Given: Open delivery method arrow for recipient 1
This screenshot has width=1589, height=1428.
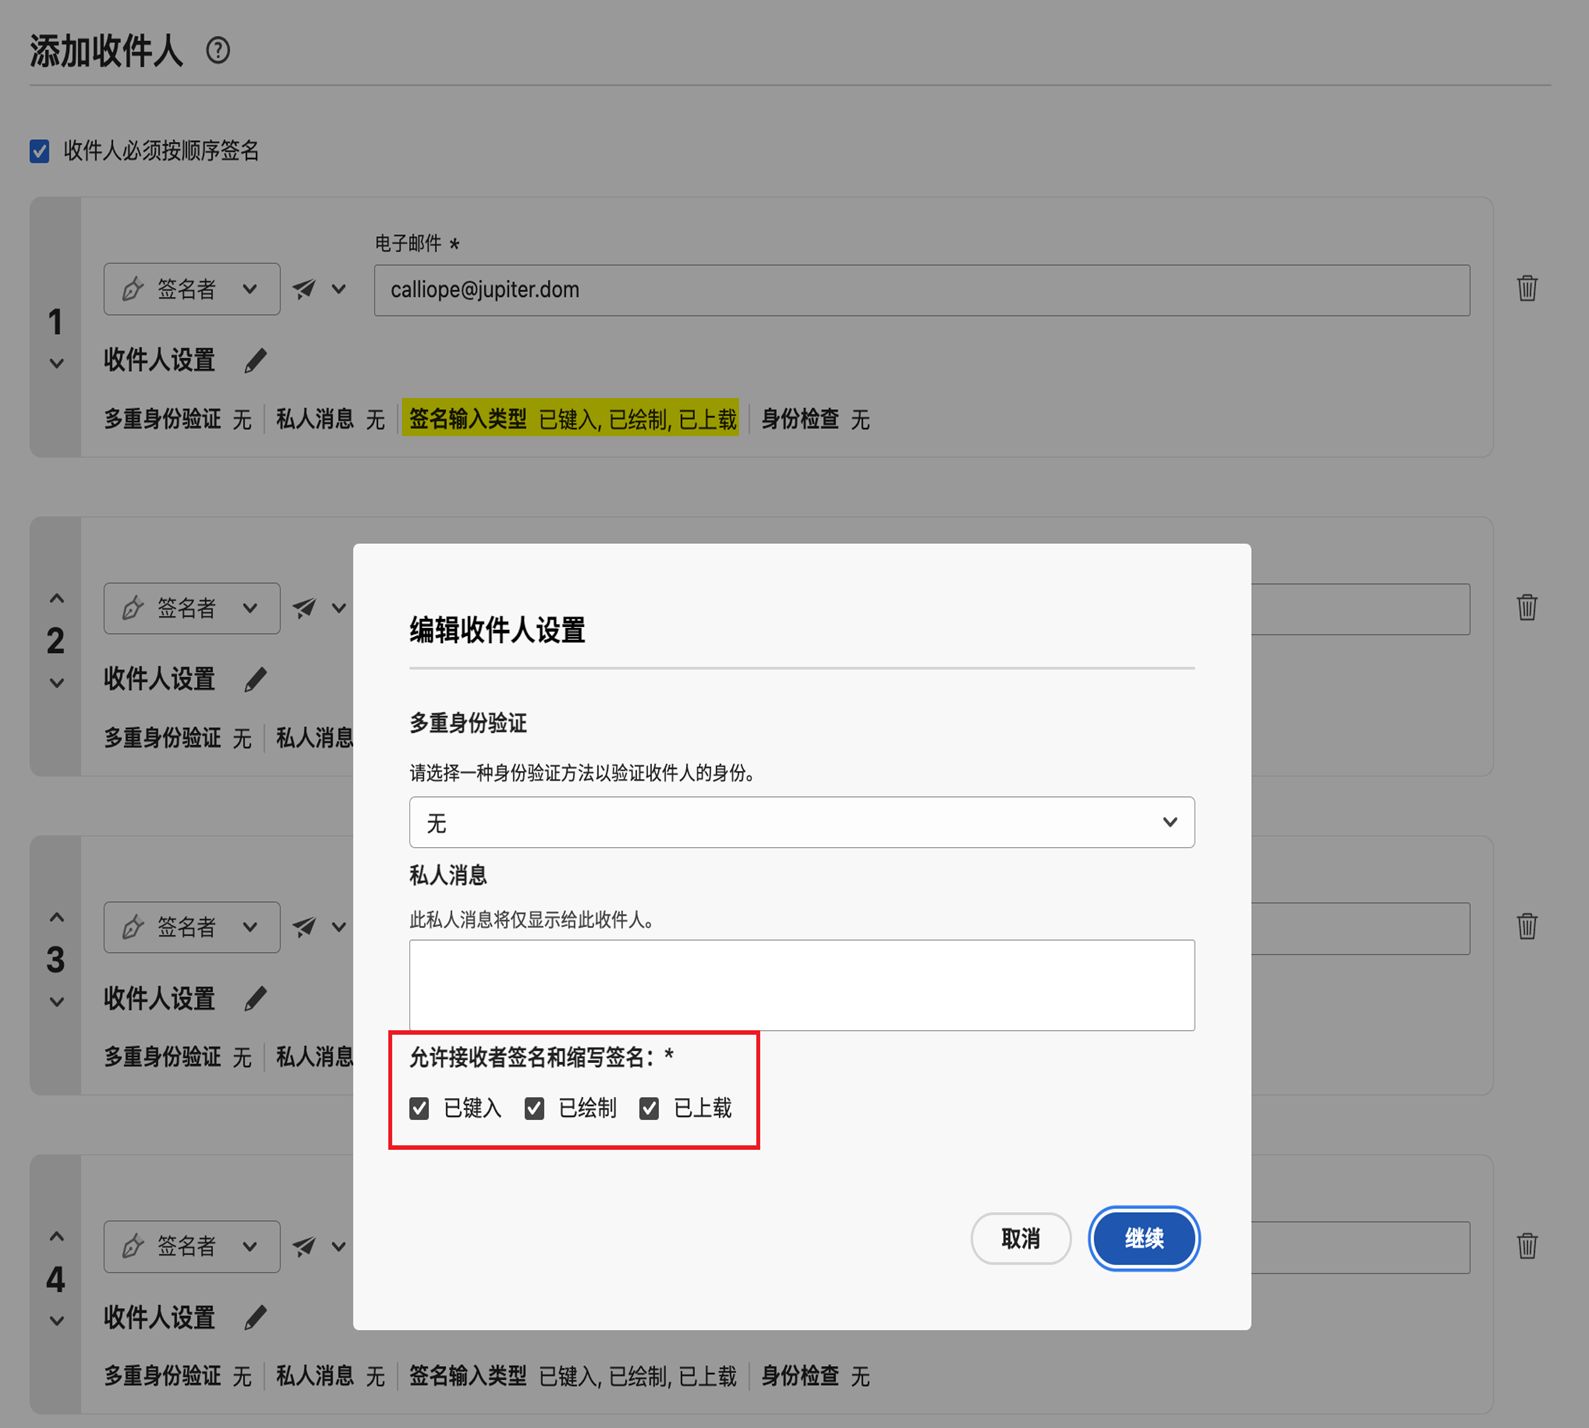Looking at the screenshot, I should click(339, 289).
